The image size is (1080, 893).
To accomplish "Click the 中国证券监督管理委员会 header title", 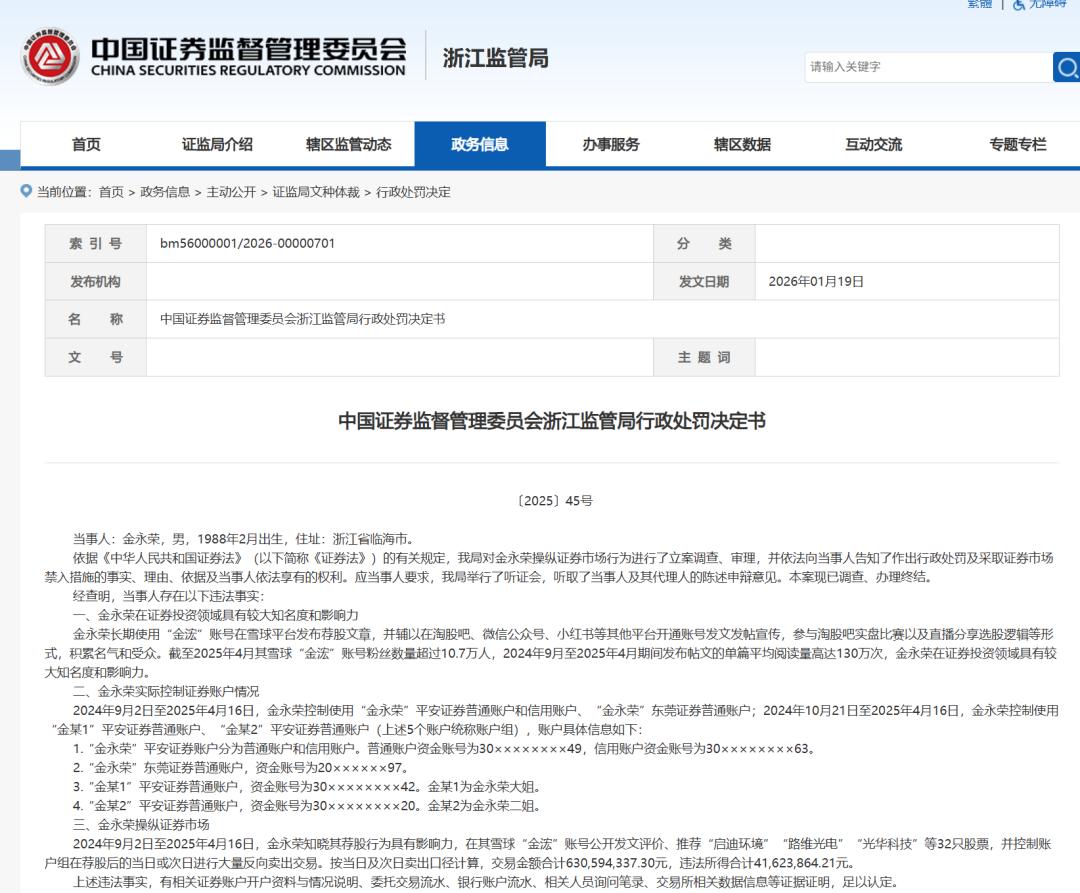I will point(248,50).
